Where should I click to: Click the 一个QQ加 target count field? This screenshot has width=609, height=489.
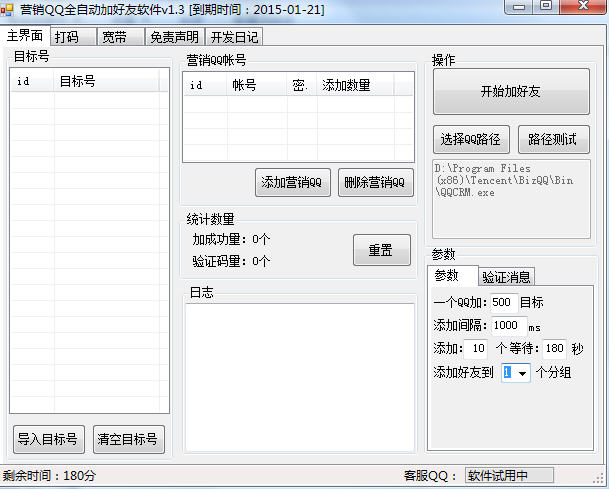(x=503, y=302)
